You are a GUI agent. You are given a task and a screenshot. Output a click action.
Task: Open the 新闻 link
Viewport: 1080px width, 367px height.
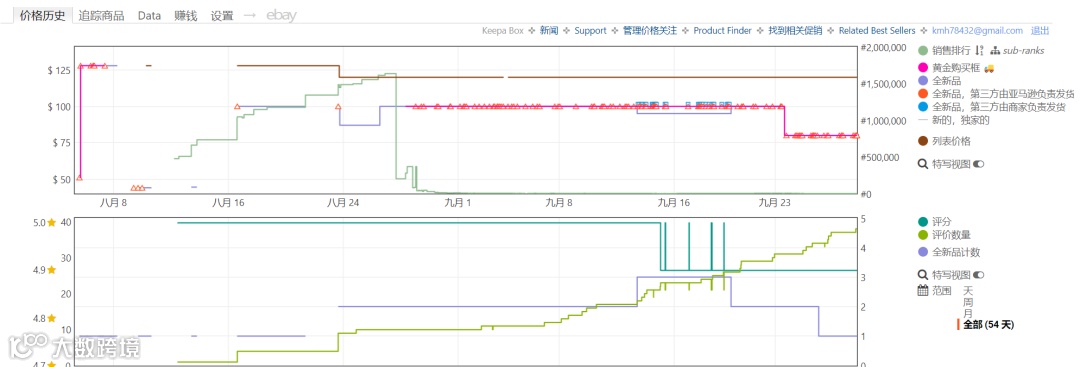[x=549, y=30]
